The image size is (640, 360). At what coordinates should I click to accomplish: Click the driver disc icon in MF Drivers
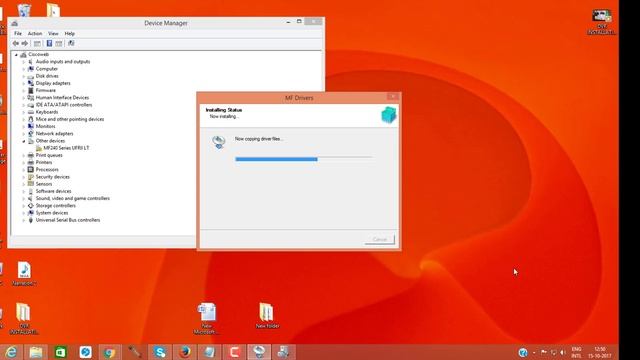click(219, 142)
